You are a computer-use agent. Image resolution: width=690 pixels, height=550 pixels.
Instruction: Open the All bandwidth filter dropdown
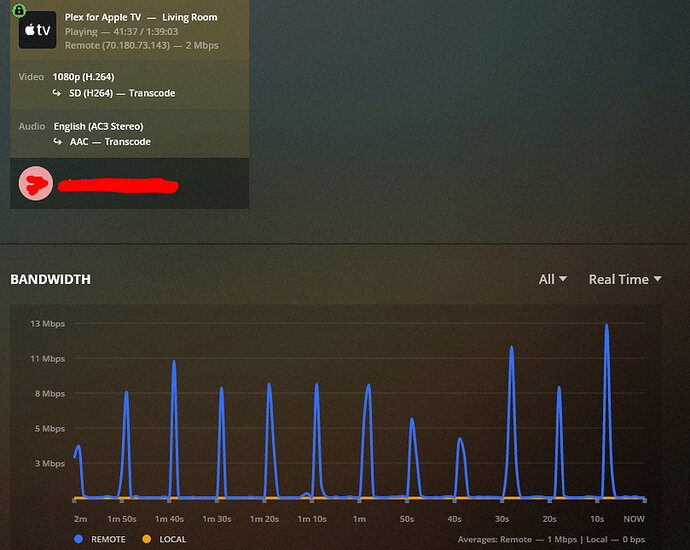[x=553, y=279]
